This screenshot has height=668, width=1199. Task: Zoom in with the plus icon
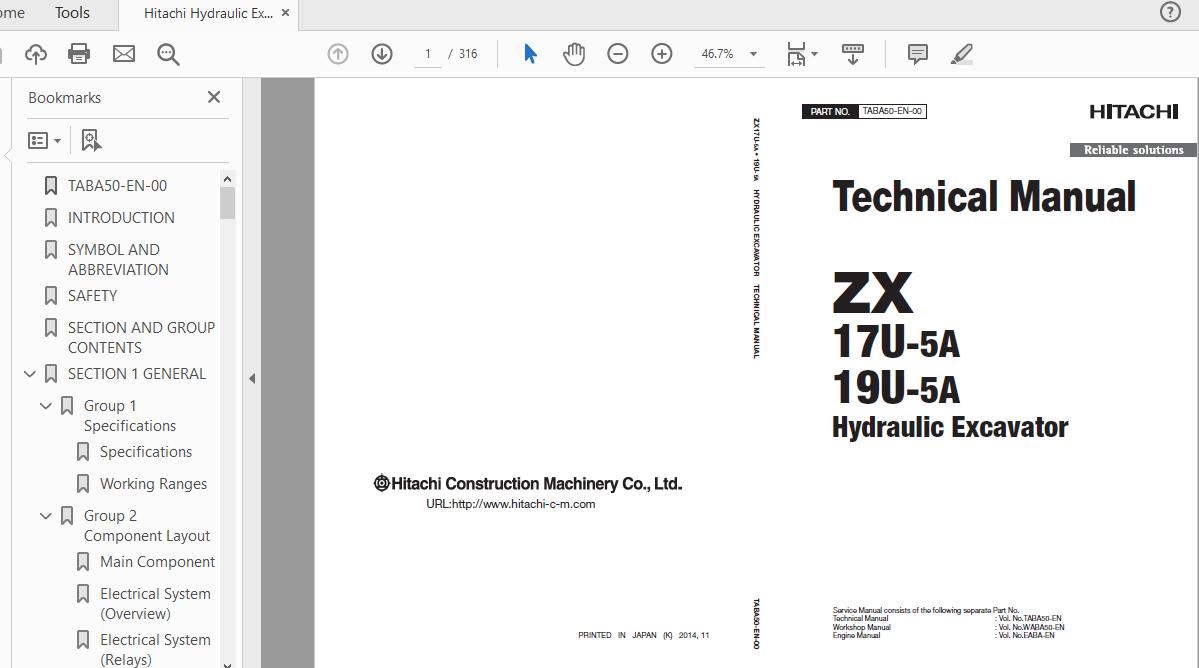point(662,54)
